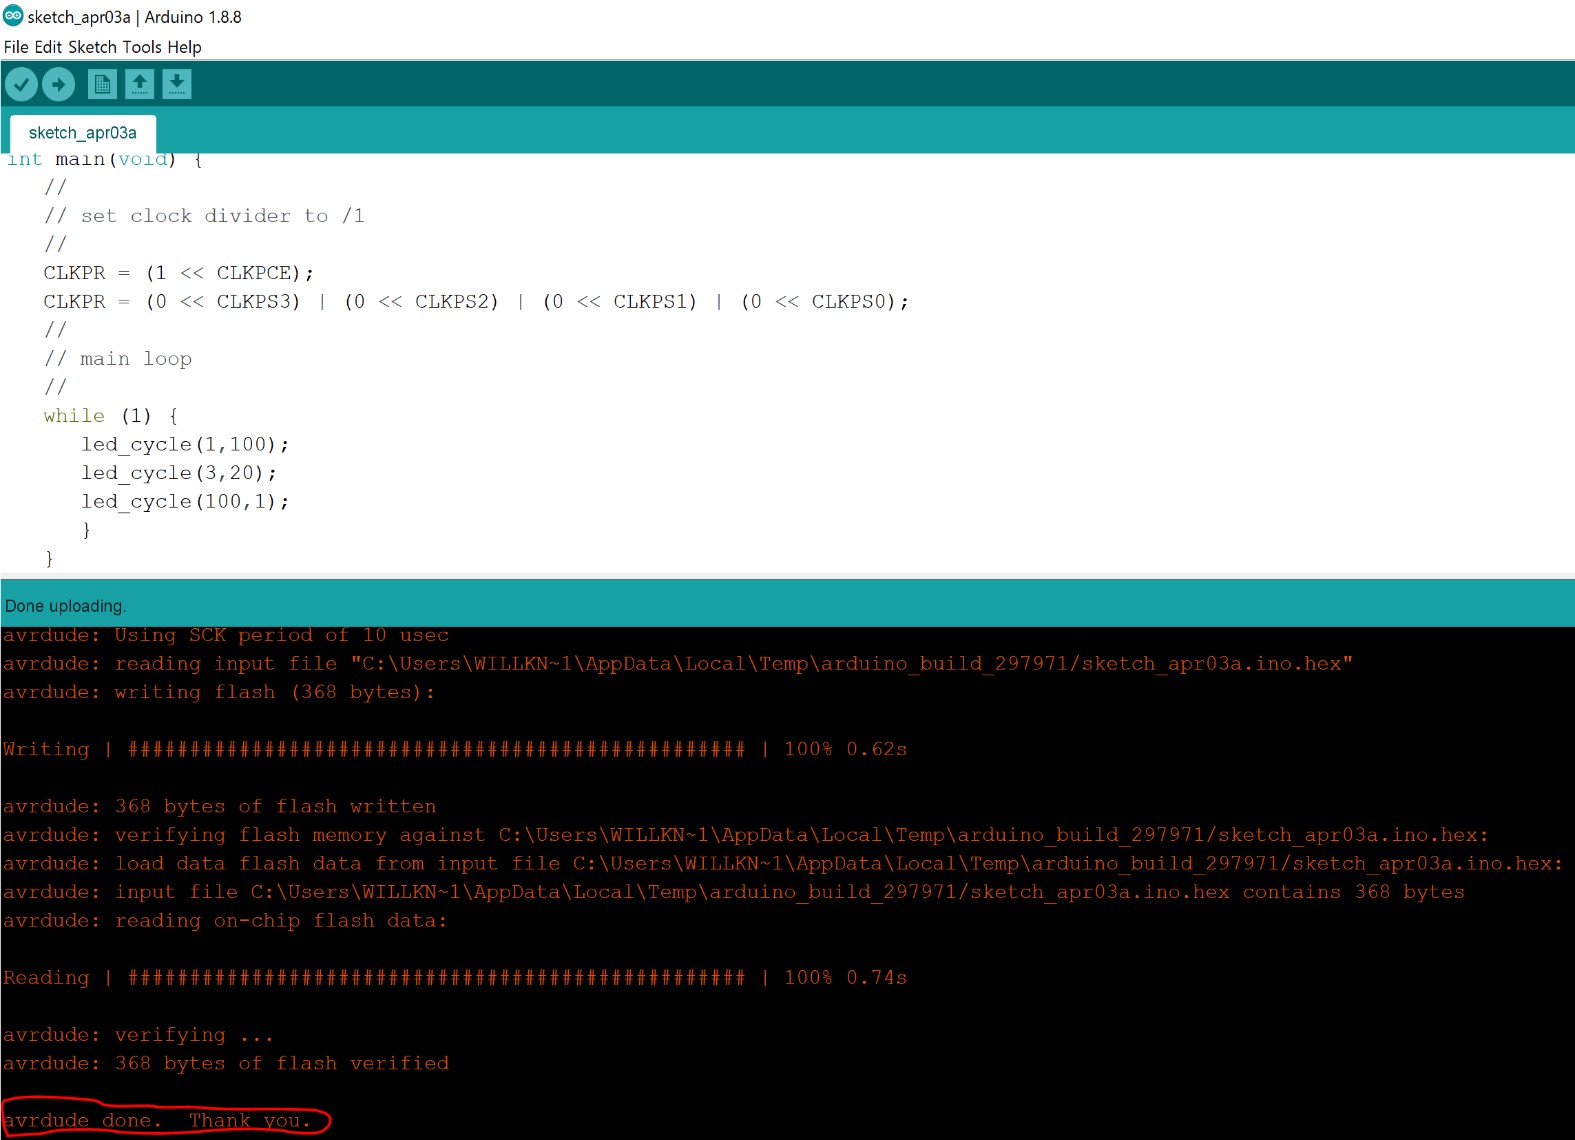Click 'Using SCK period of 10 usec' line
Viewport: 1575px width, 1140px height.
coord(226,635)
